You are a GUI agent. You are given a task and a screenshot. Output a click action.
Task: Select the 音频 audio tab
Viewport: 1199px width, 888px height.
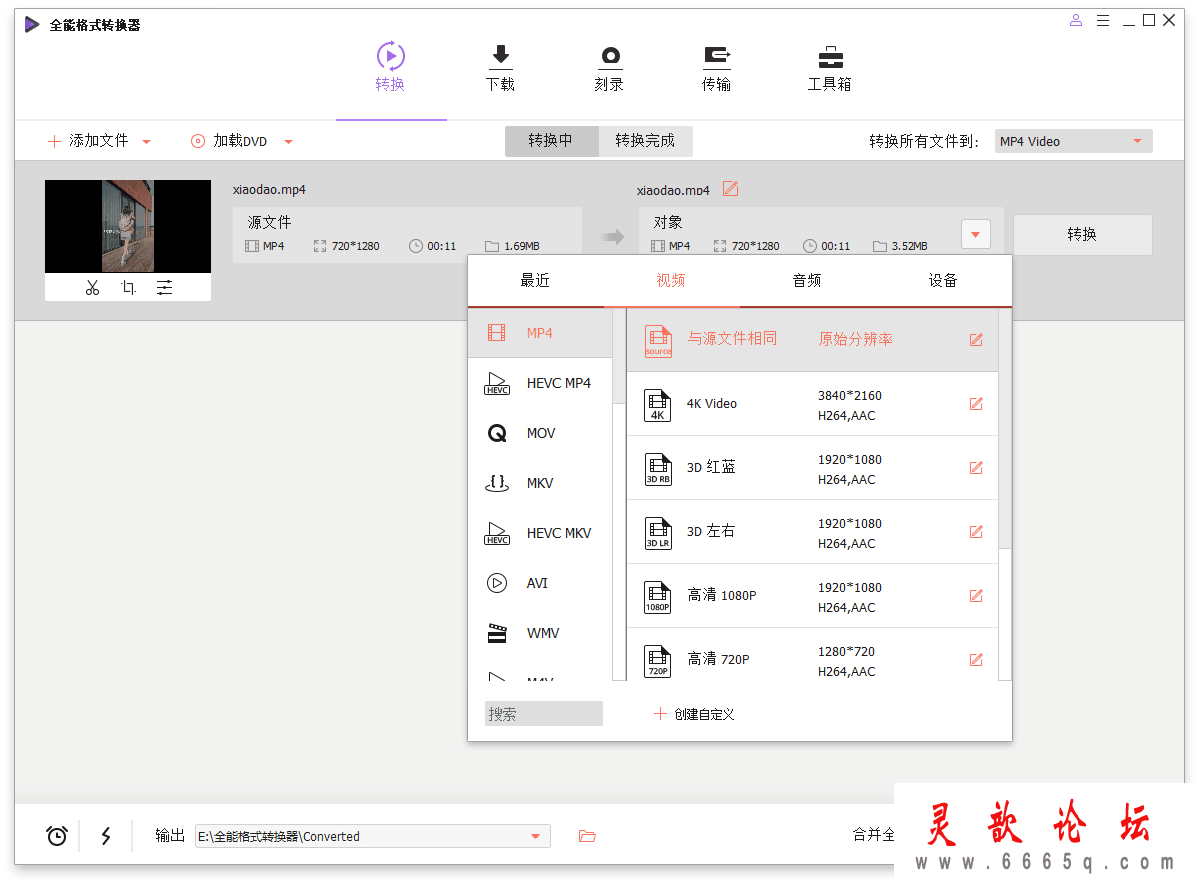(807, 281)
